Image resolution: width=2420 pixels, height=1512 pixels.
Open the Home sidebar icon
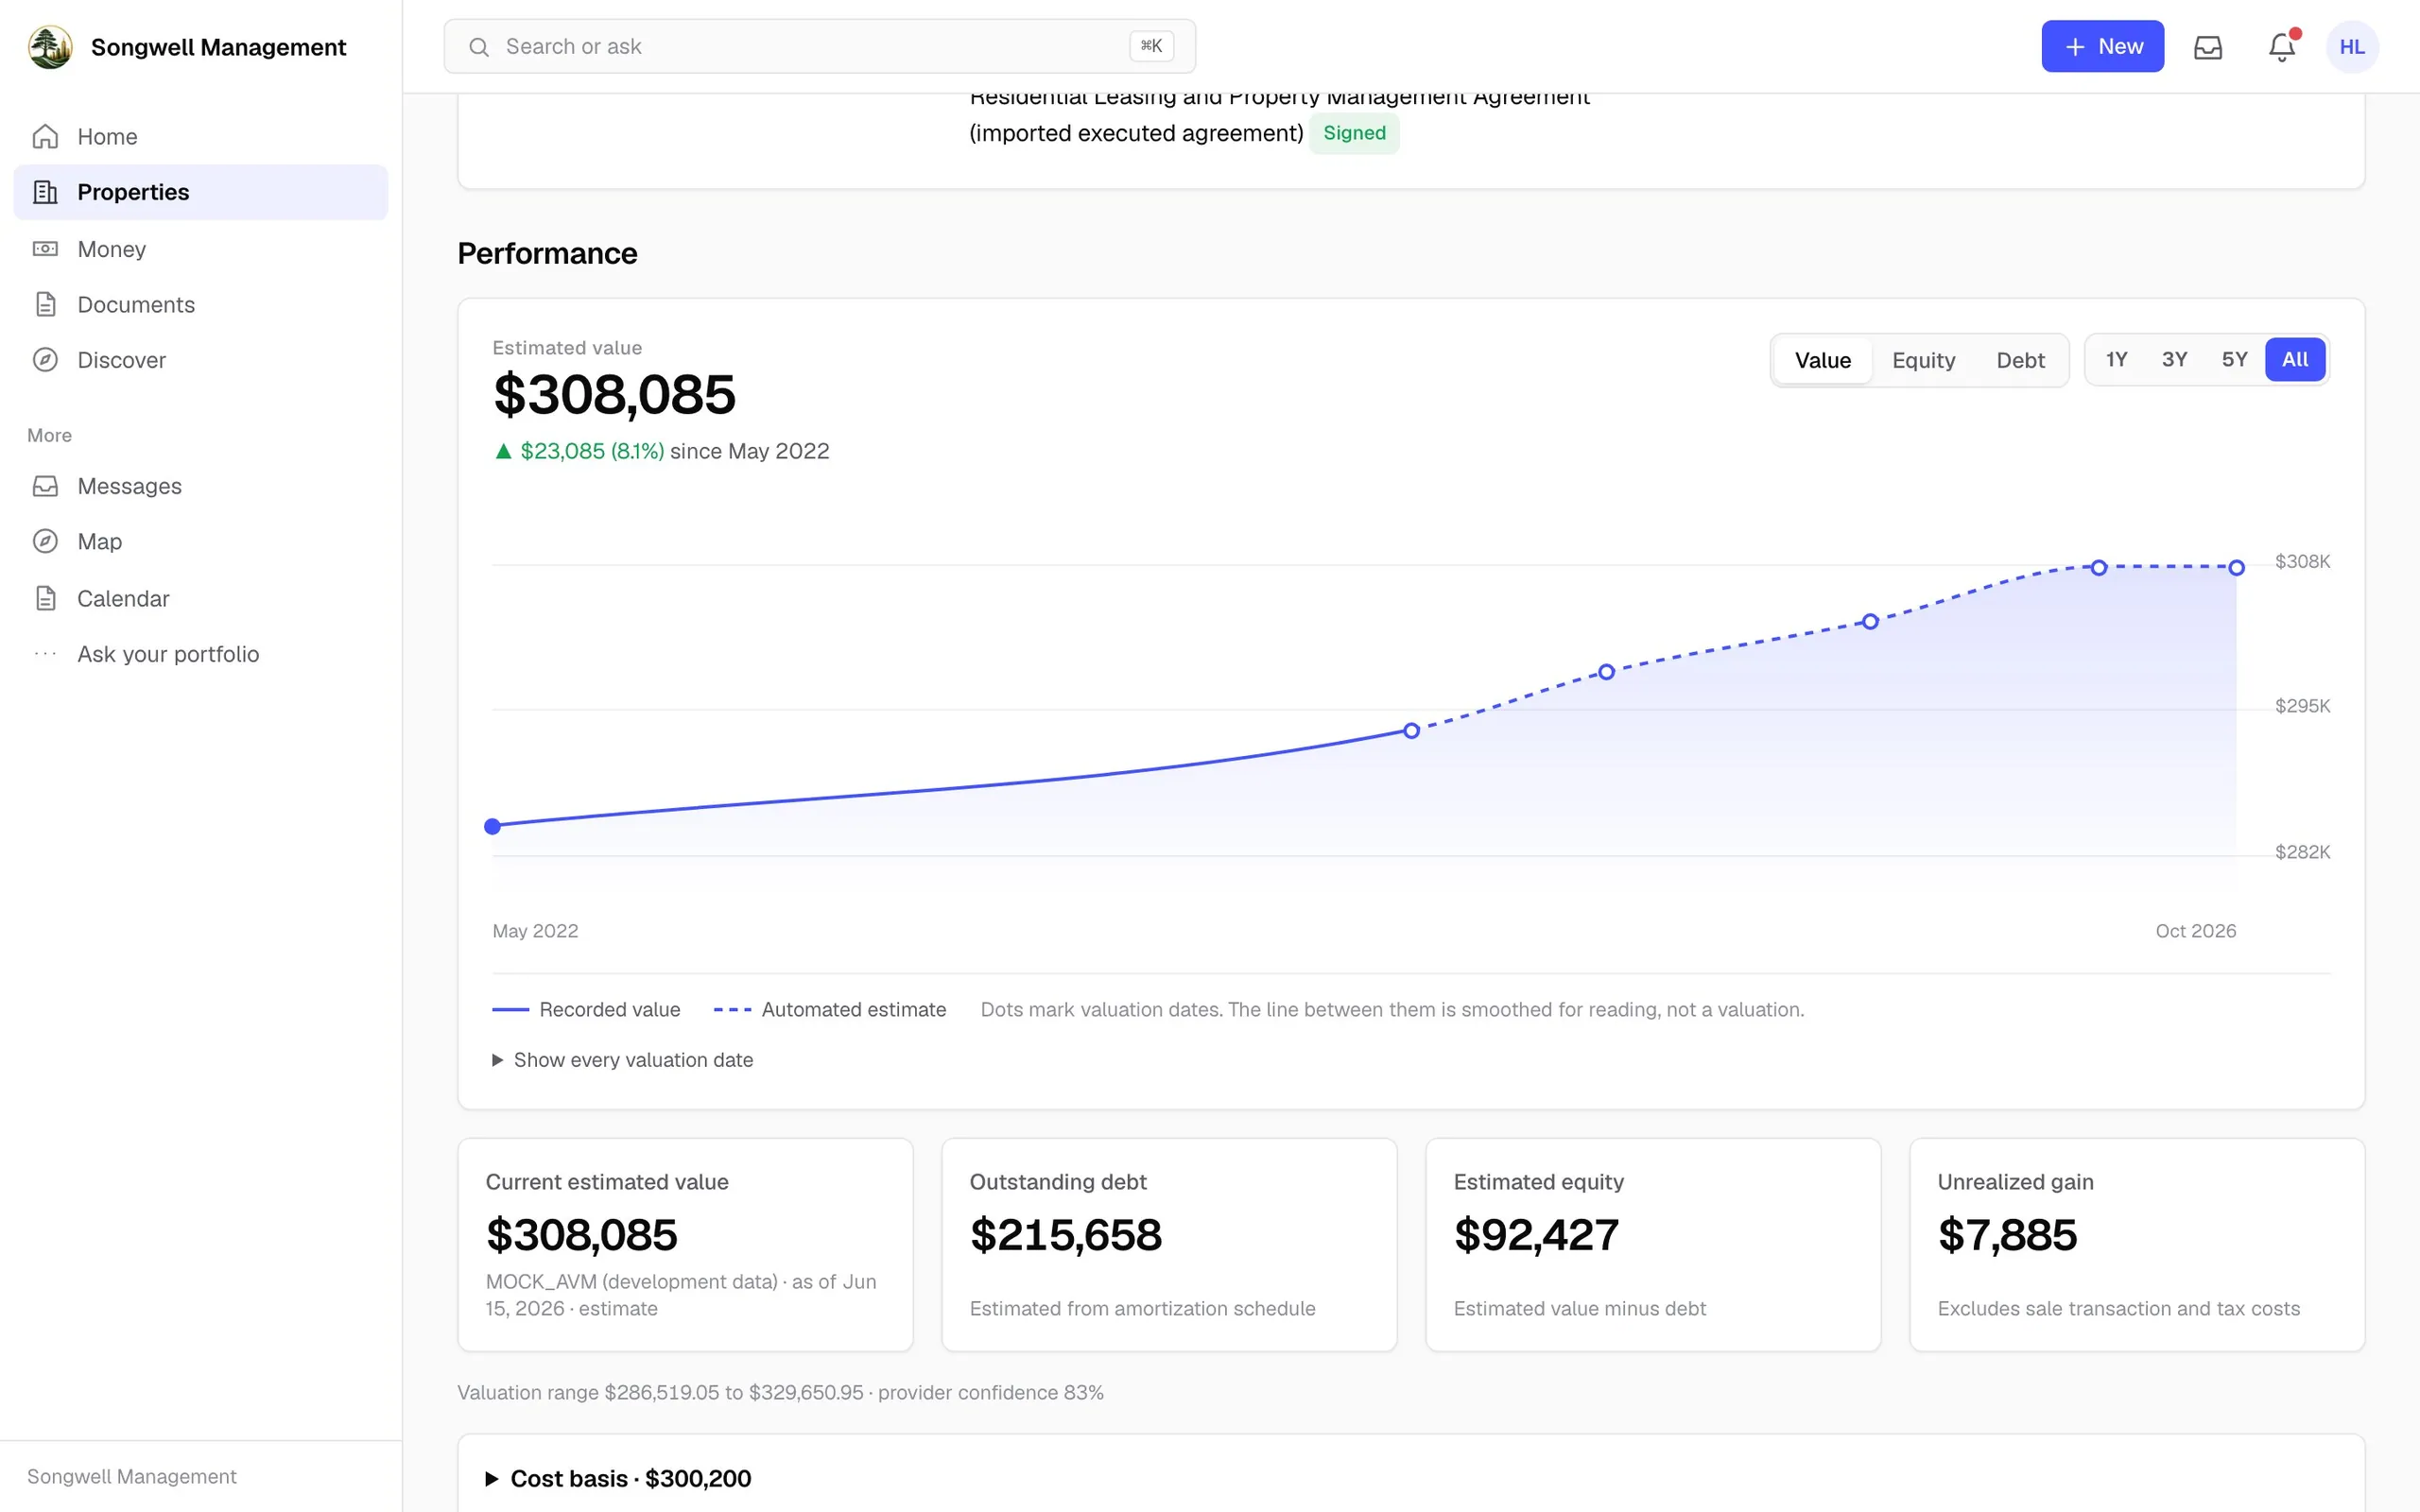coord(45,136)
